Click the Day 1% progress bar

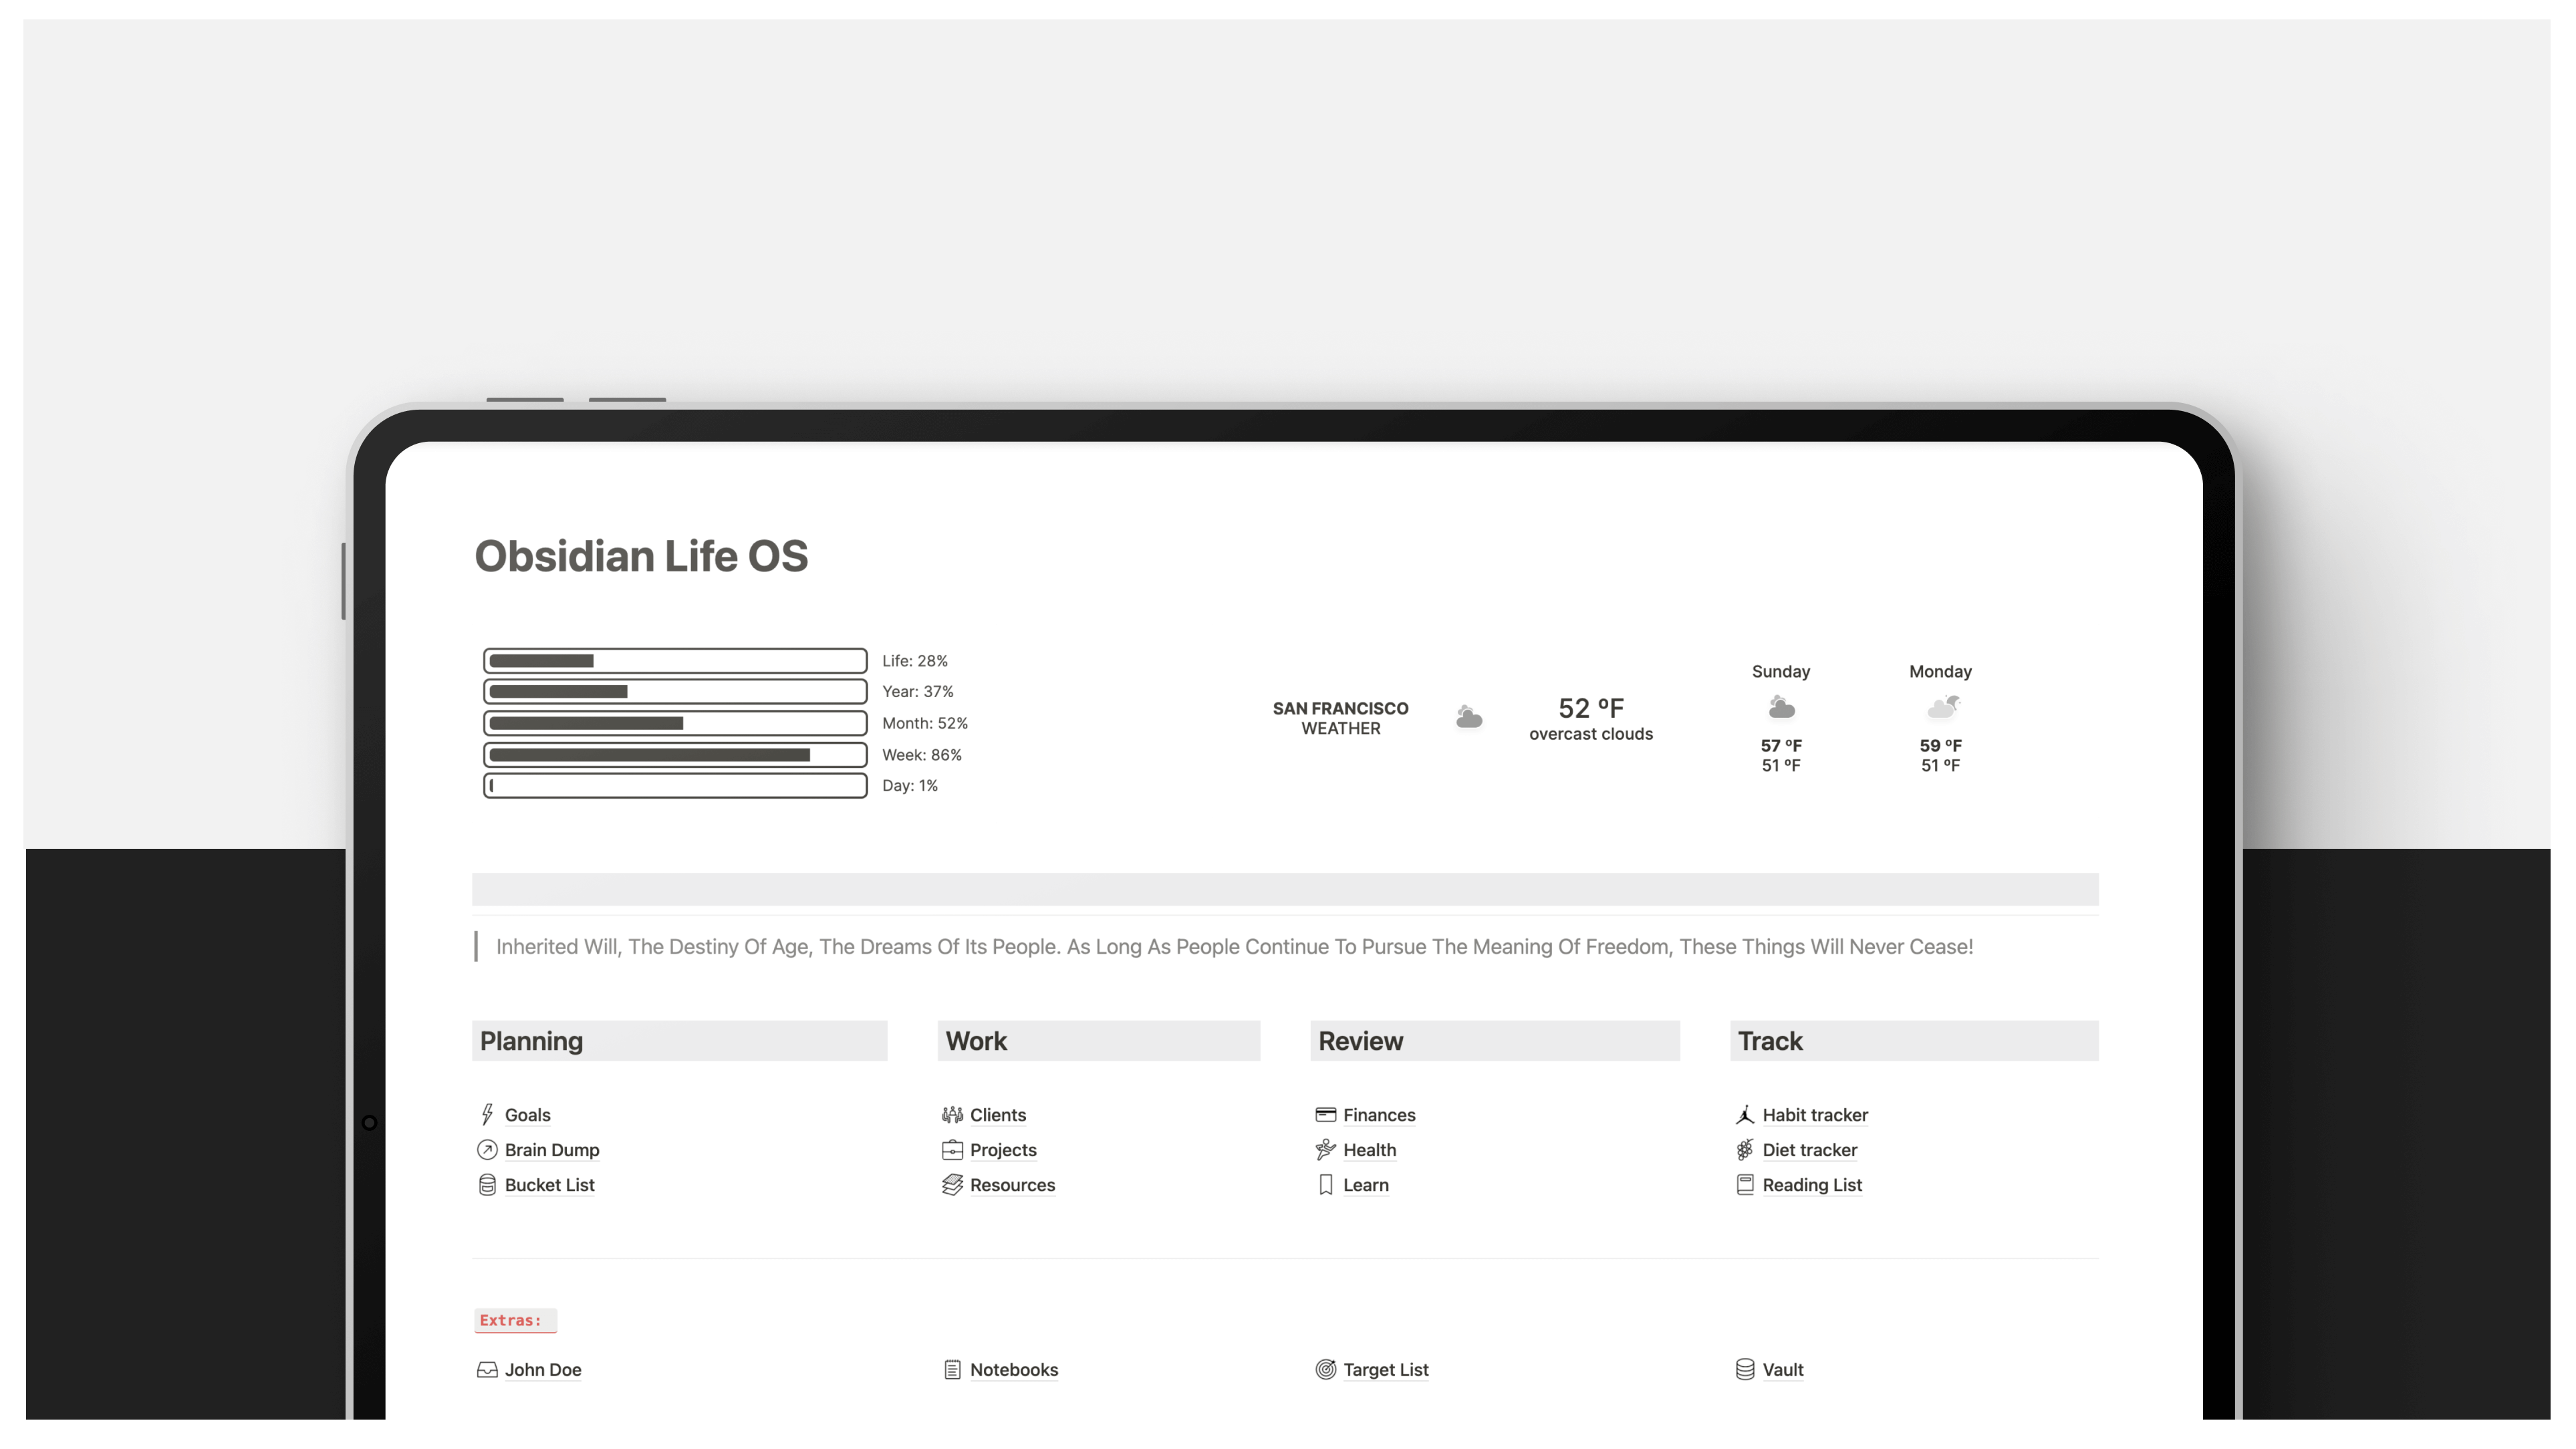pos(675,786)
